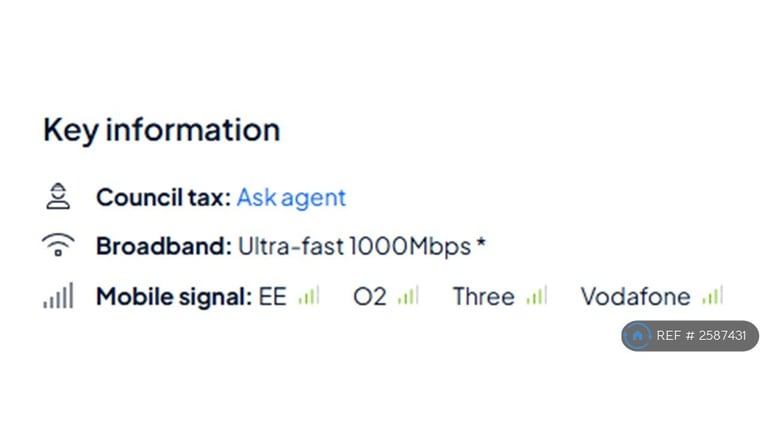Click the Mobile signal label

coord(174,296)
